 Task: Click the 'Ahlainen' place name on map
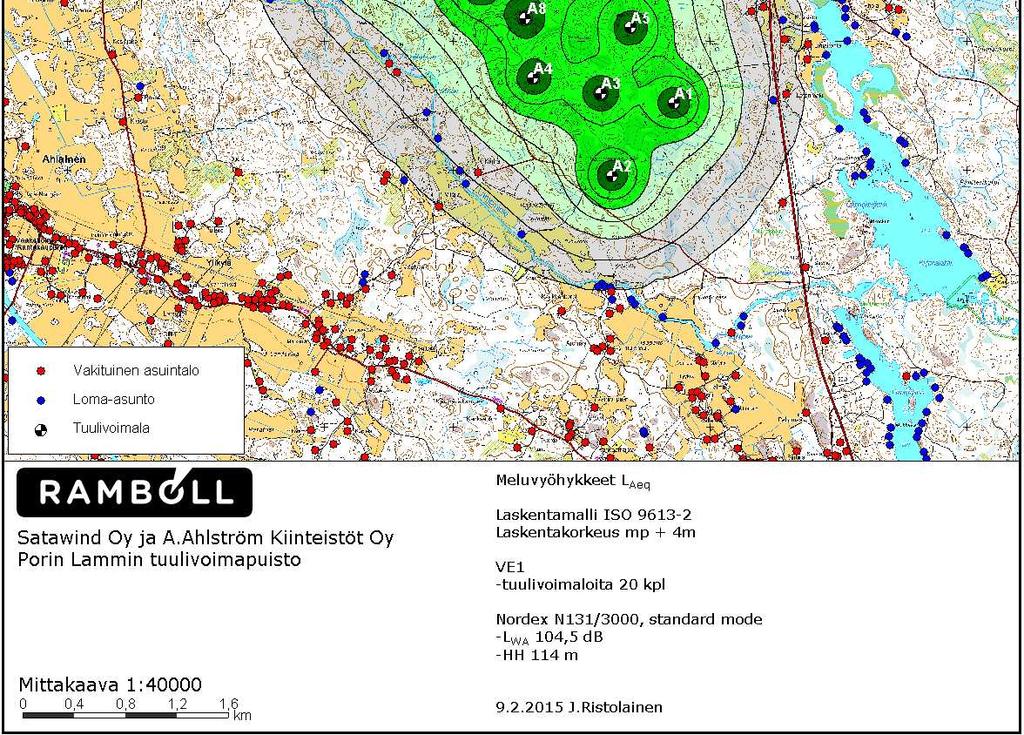(x=64, y=159)
